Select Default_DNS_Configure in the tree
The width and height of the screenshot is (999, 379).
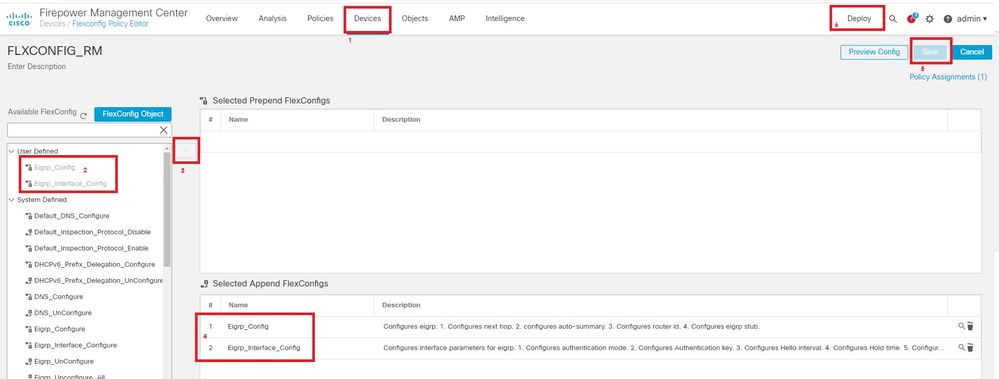tap(71, 216)
